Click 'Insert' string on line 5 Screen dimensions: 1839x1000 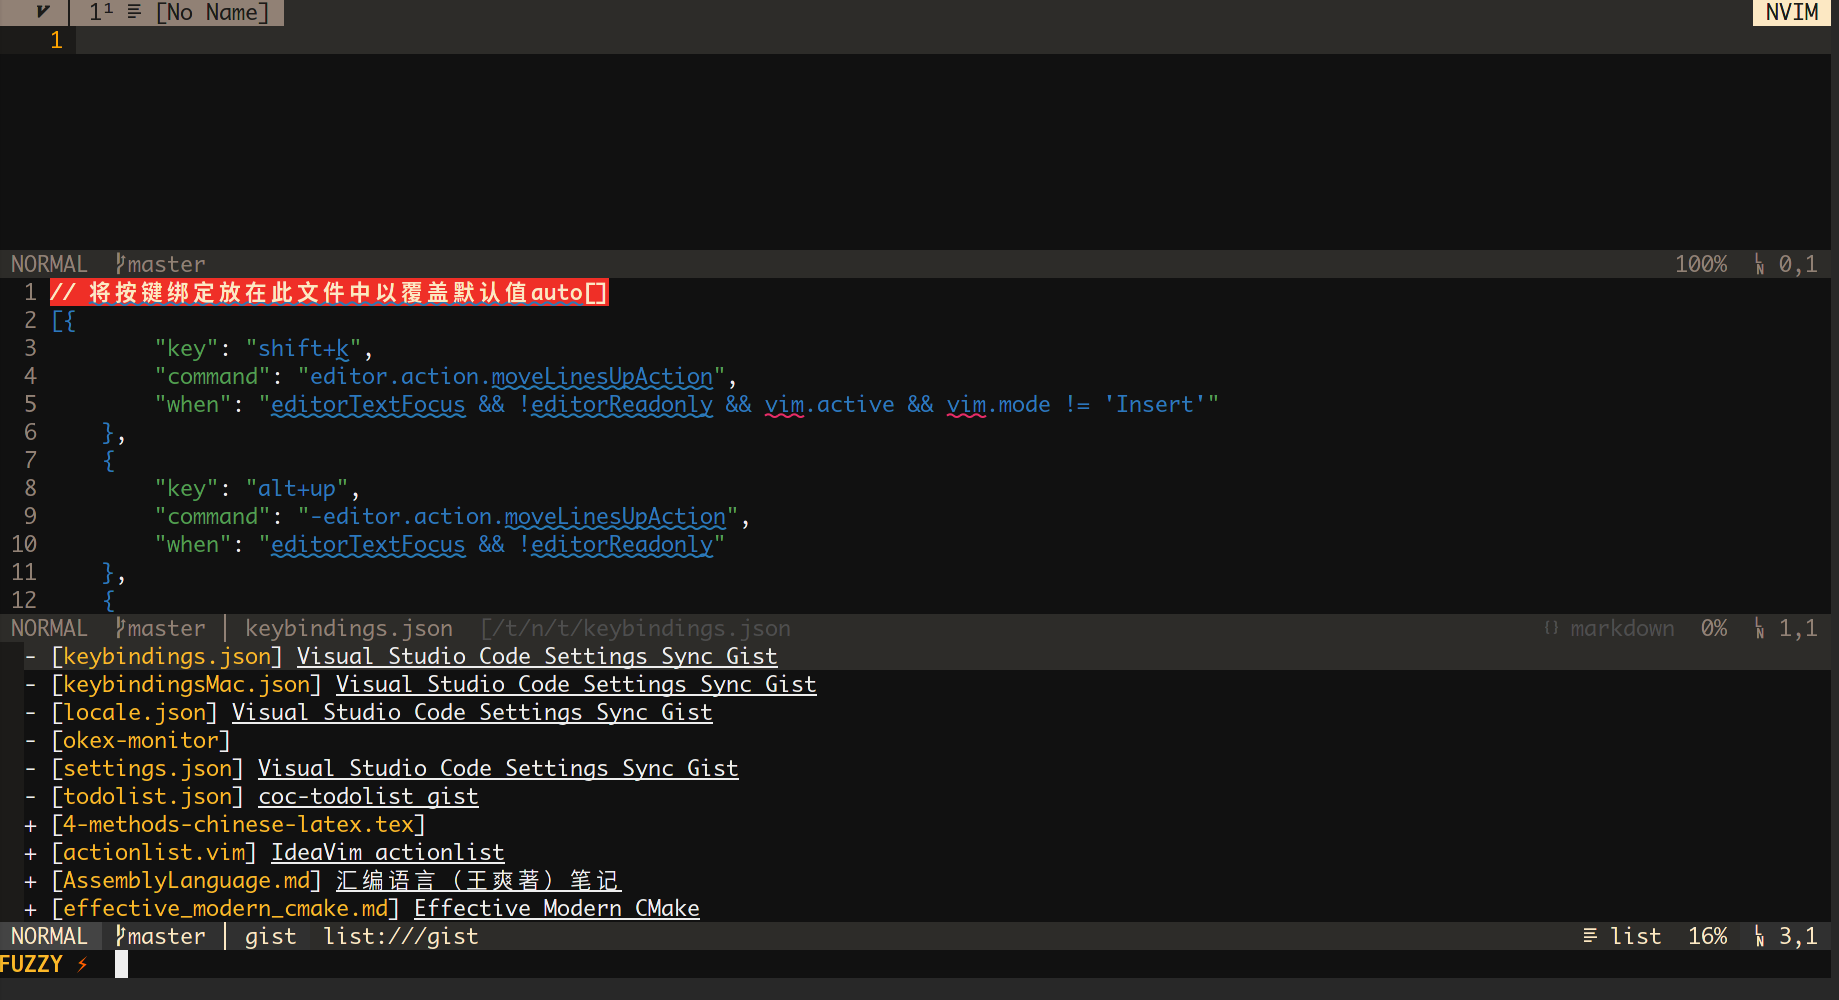tap(1155, 404)
